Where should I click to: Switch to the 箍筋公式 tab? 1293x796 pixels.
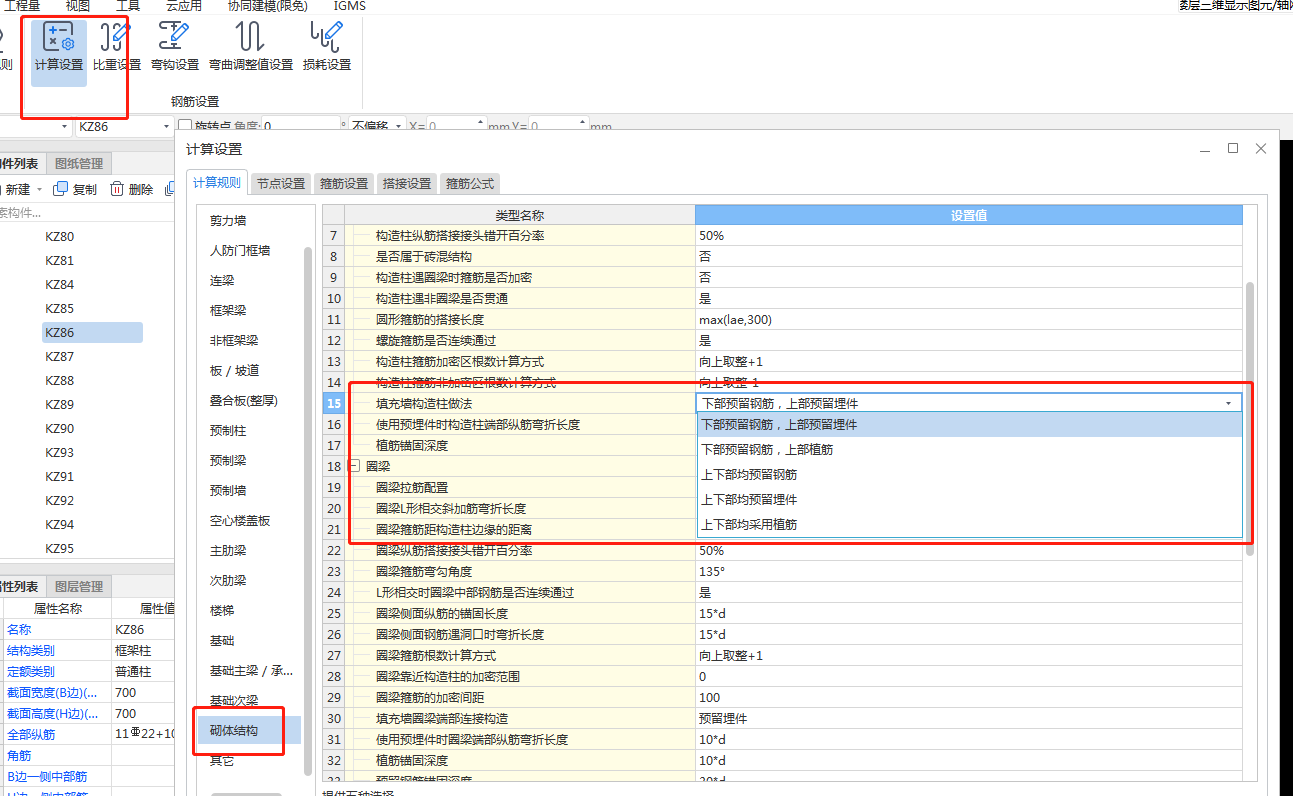(470, 184)
